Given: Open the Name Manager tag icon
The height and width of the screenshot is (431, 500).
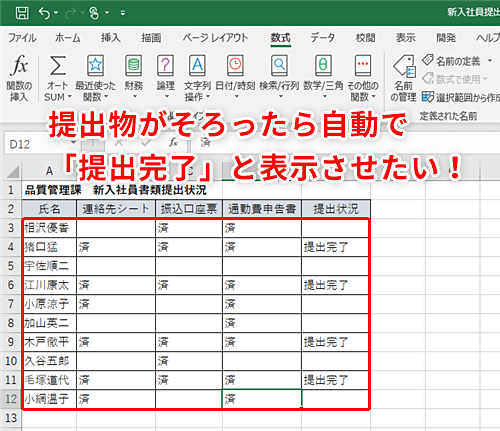Looking at the screenshot, I should point(404,66).
